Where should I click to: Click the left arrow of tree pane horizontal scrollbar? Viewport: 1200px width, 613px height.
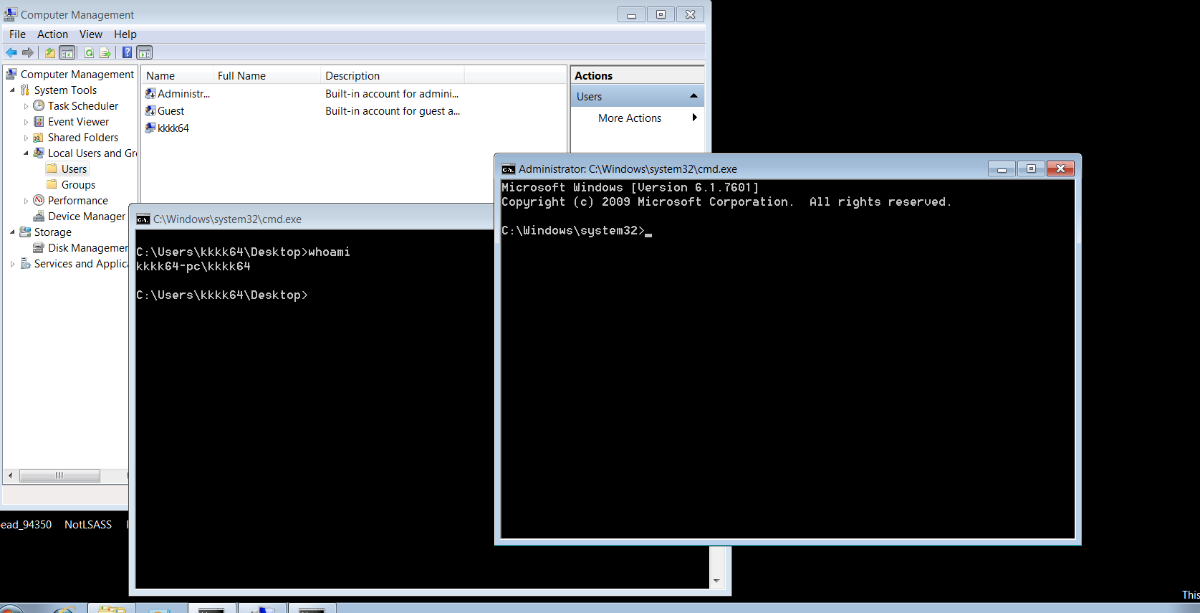click(10, 475)
